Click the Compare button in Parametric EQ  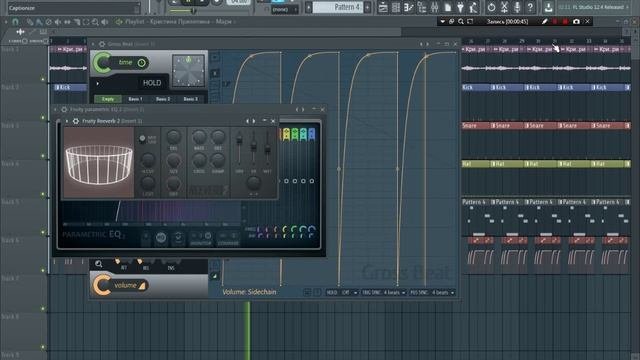coord(228,239)
